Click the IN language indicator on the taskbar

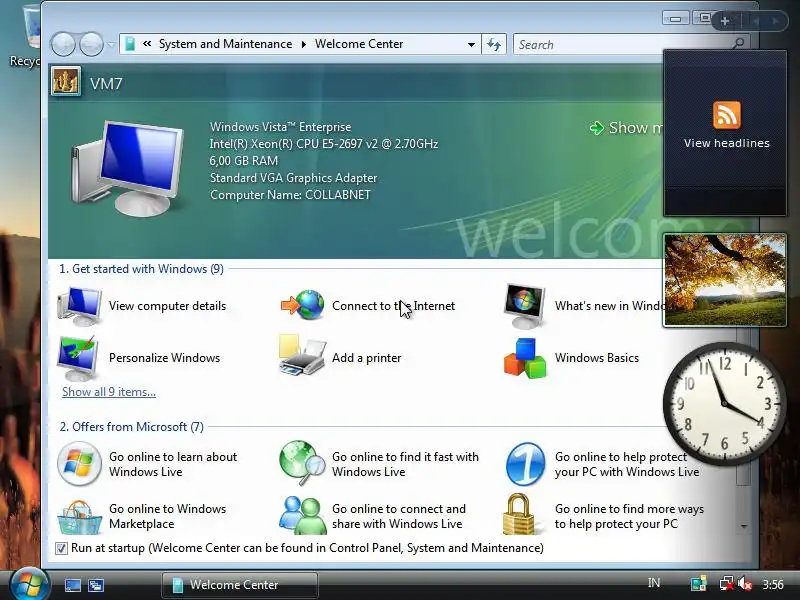click(x=654, y=583)
